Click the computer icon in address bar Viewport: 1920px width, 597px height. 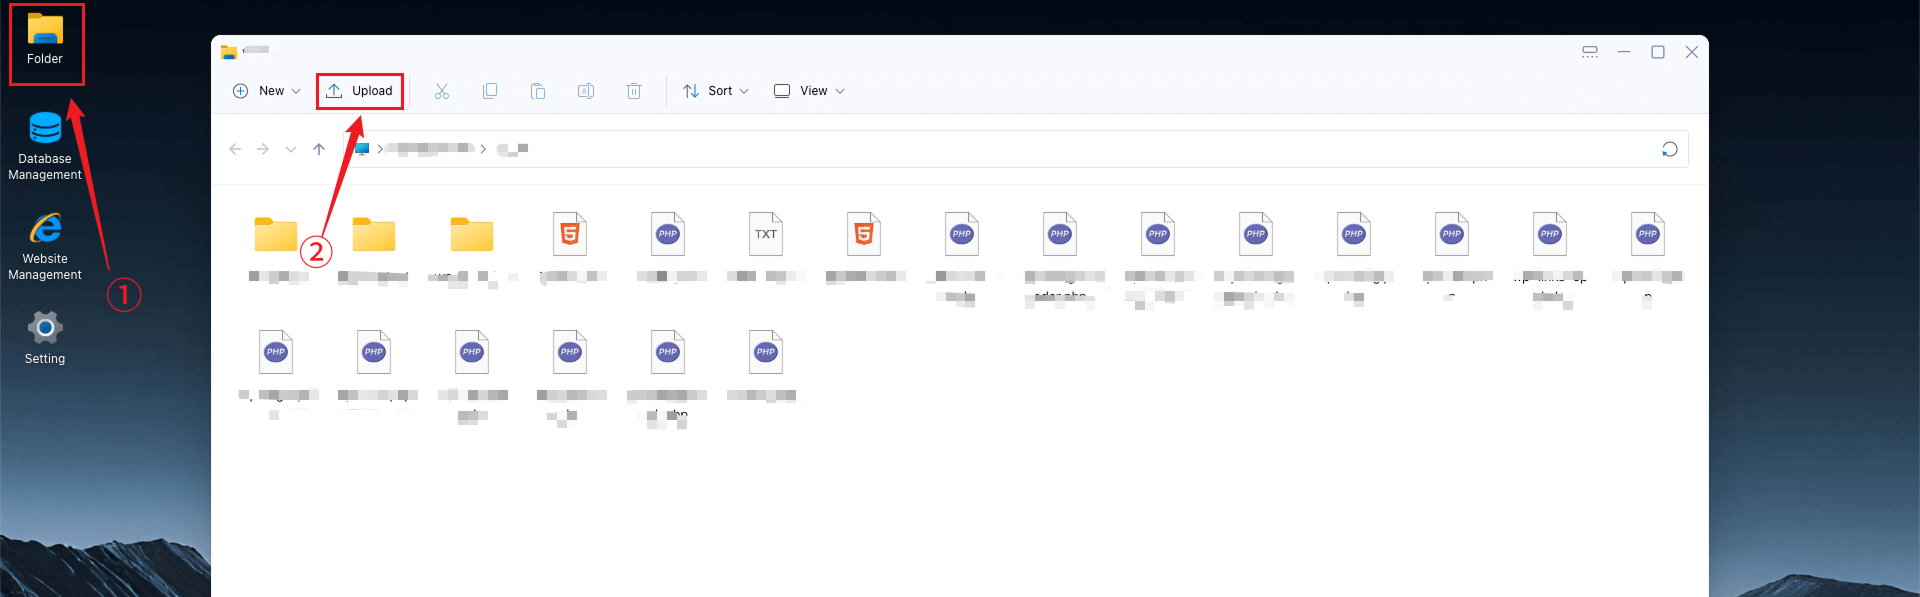pos(362,149)
